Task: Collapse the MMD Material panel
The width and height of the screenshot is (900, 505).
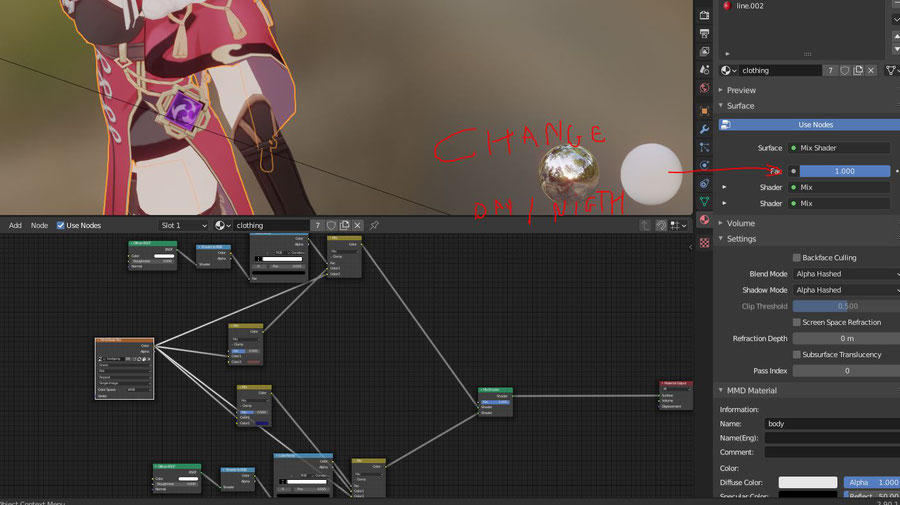Action: pyautogui.click(x=751, y=390)
